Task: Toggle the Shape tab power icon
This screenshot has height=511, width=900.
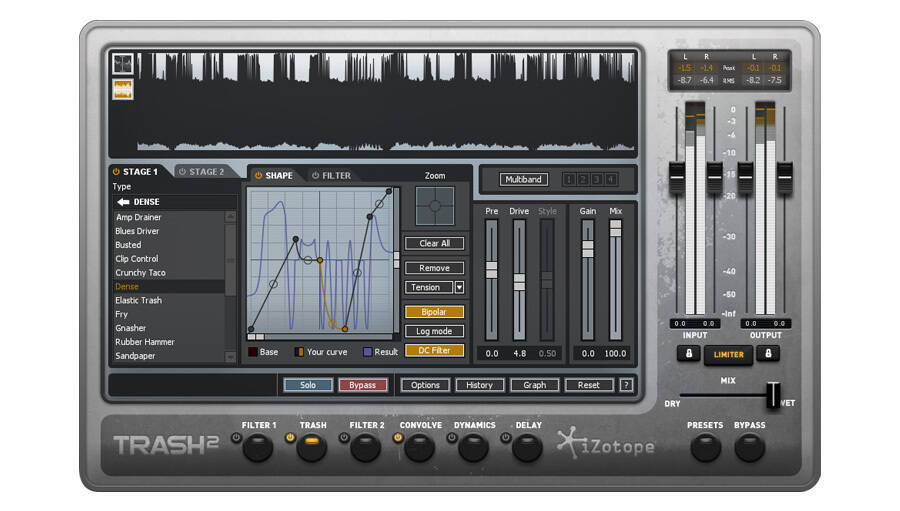Action: (258, 175)
